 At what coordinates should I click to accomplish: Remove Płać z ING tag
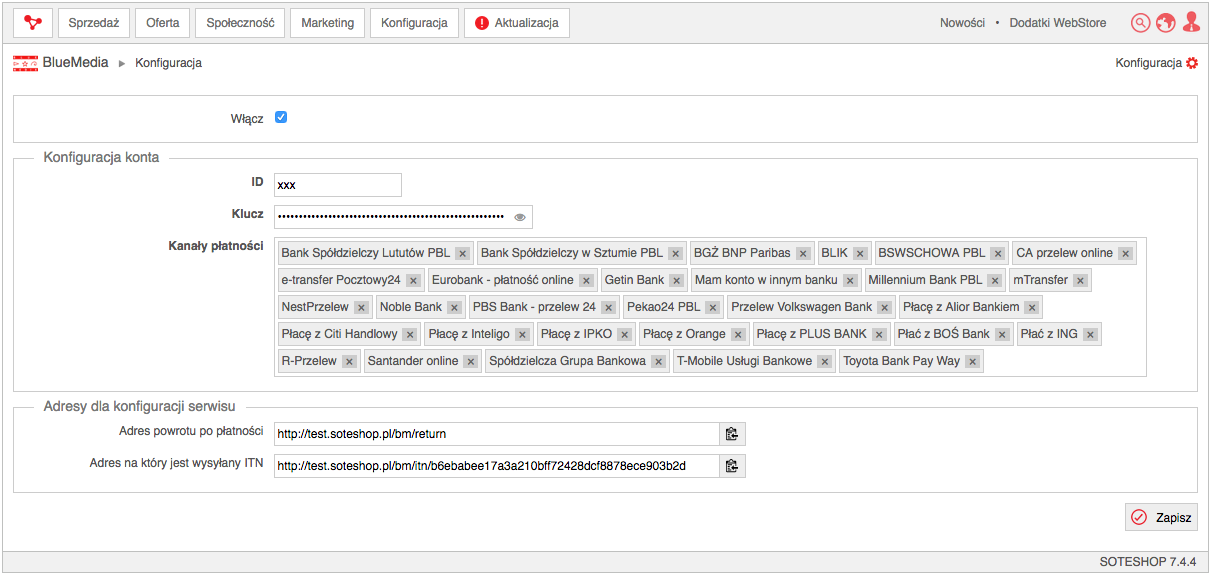pyautogui.click(x=1090, y=335)
